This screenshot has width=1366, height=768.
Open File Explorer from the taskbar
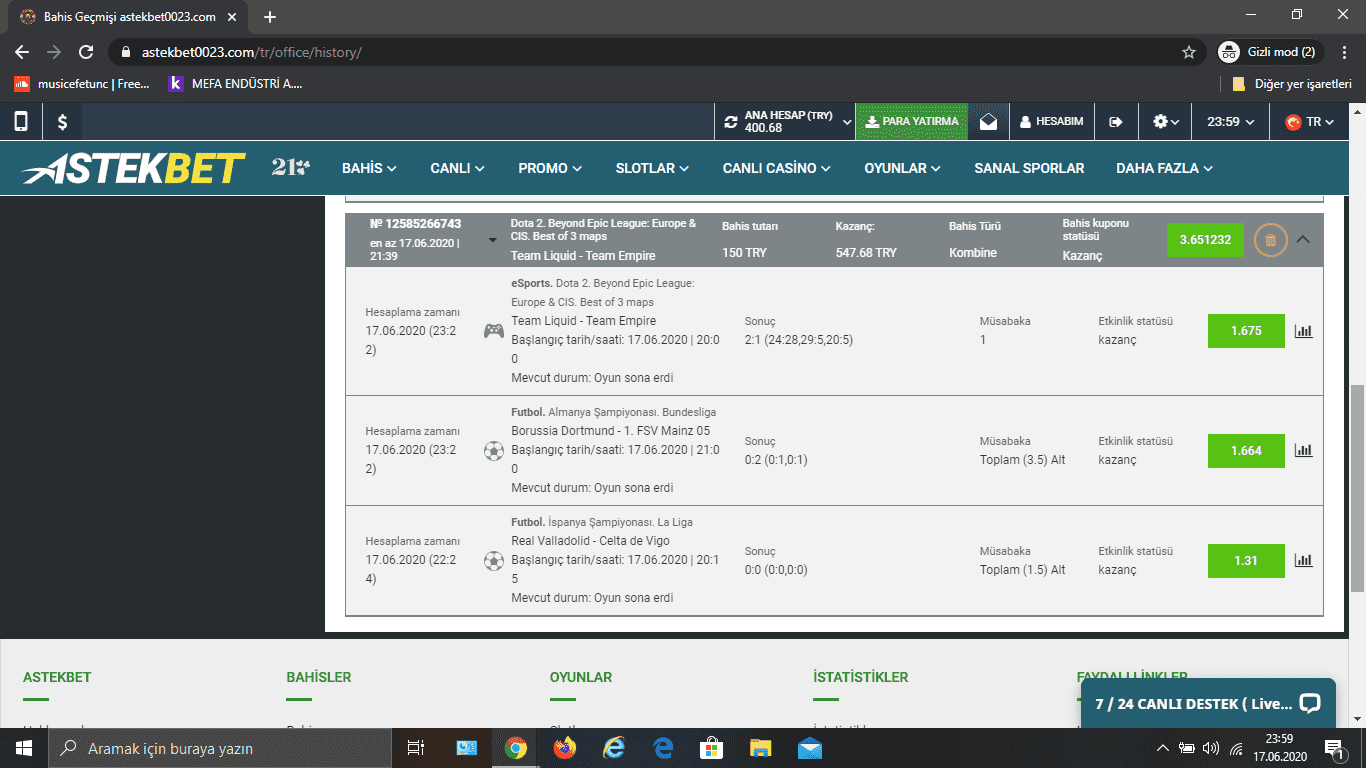point(761,748)
